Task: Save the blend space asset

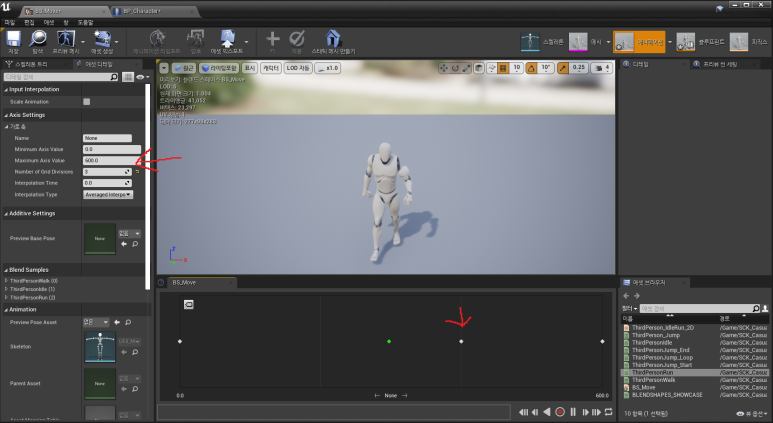Action: [13, 41]
